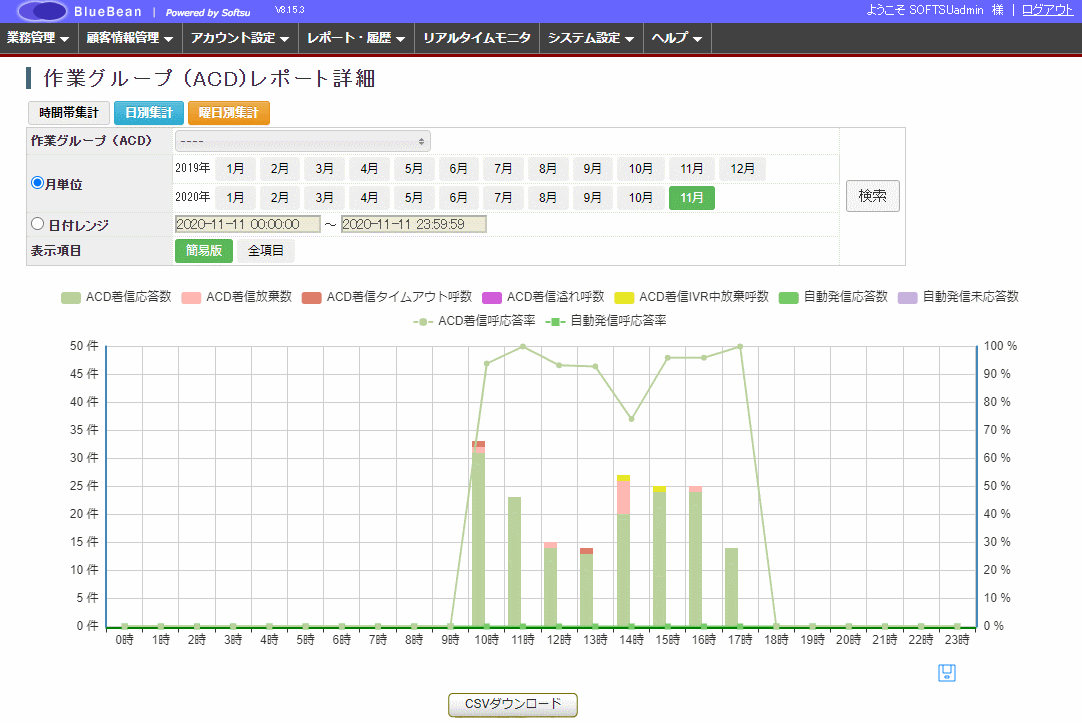
Task: Select the 月単位 radio button
Action: 38,183
